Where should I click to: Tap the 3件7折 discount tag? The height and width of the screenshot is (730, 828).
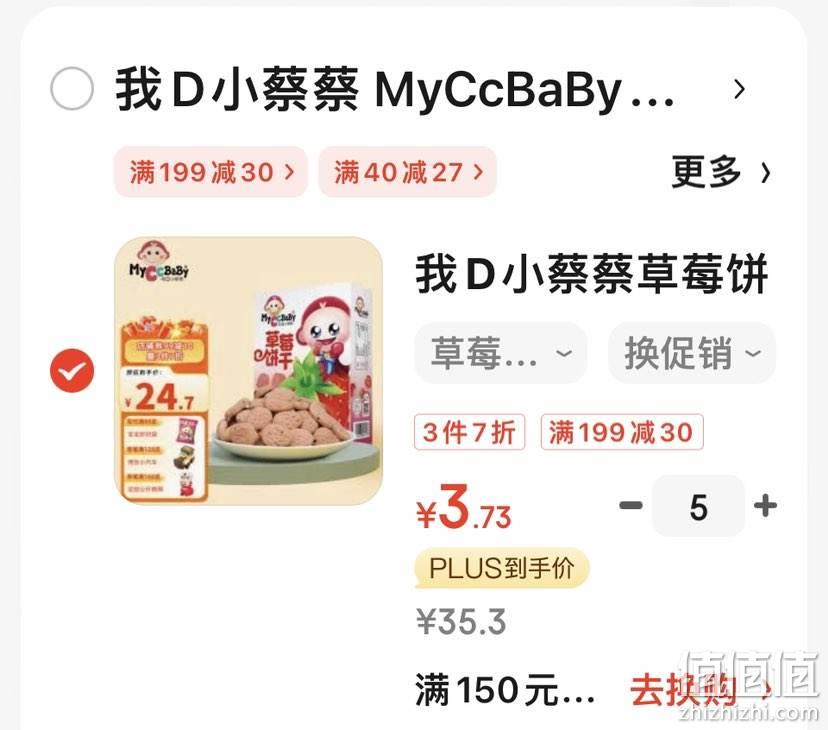(469, 432)
